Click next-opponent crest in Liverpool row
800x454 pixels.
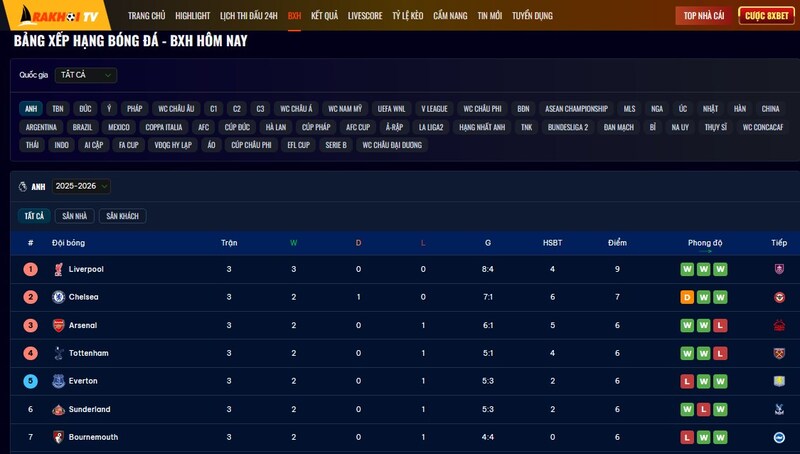click(x=779, y=269)
